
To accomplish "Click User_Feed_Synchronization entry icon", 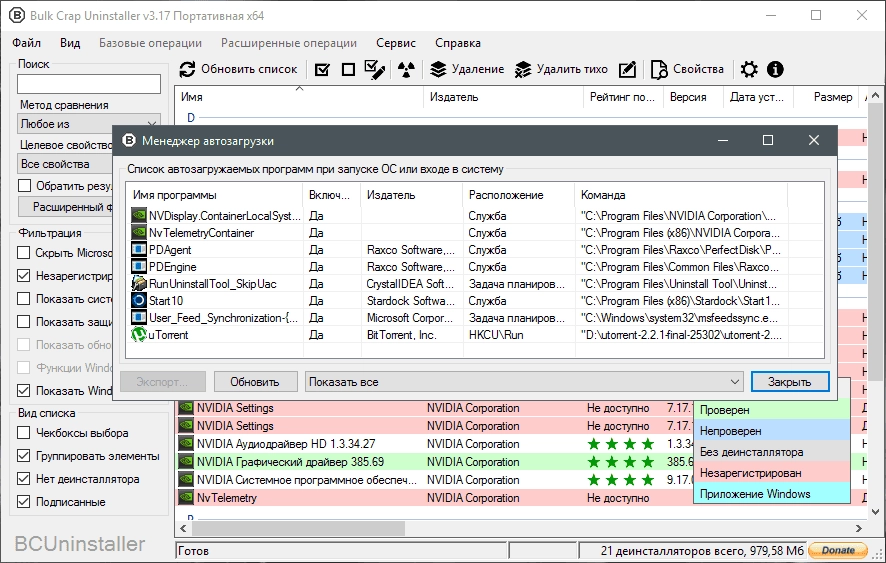I will [x=138, y=318].
